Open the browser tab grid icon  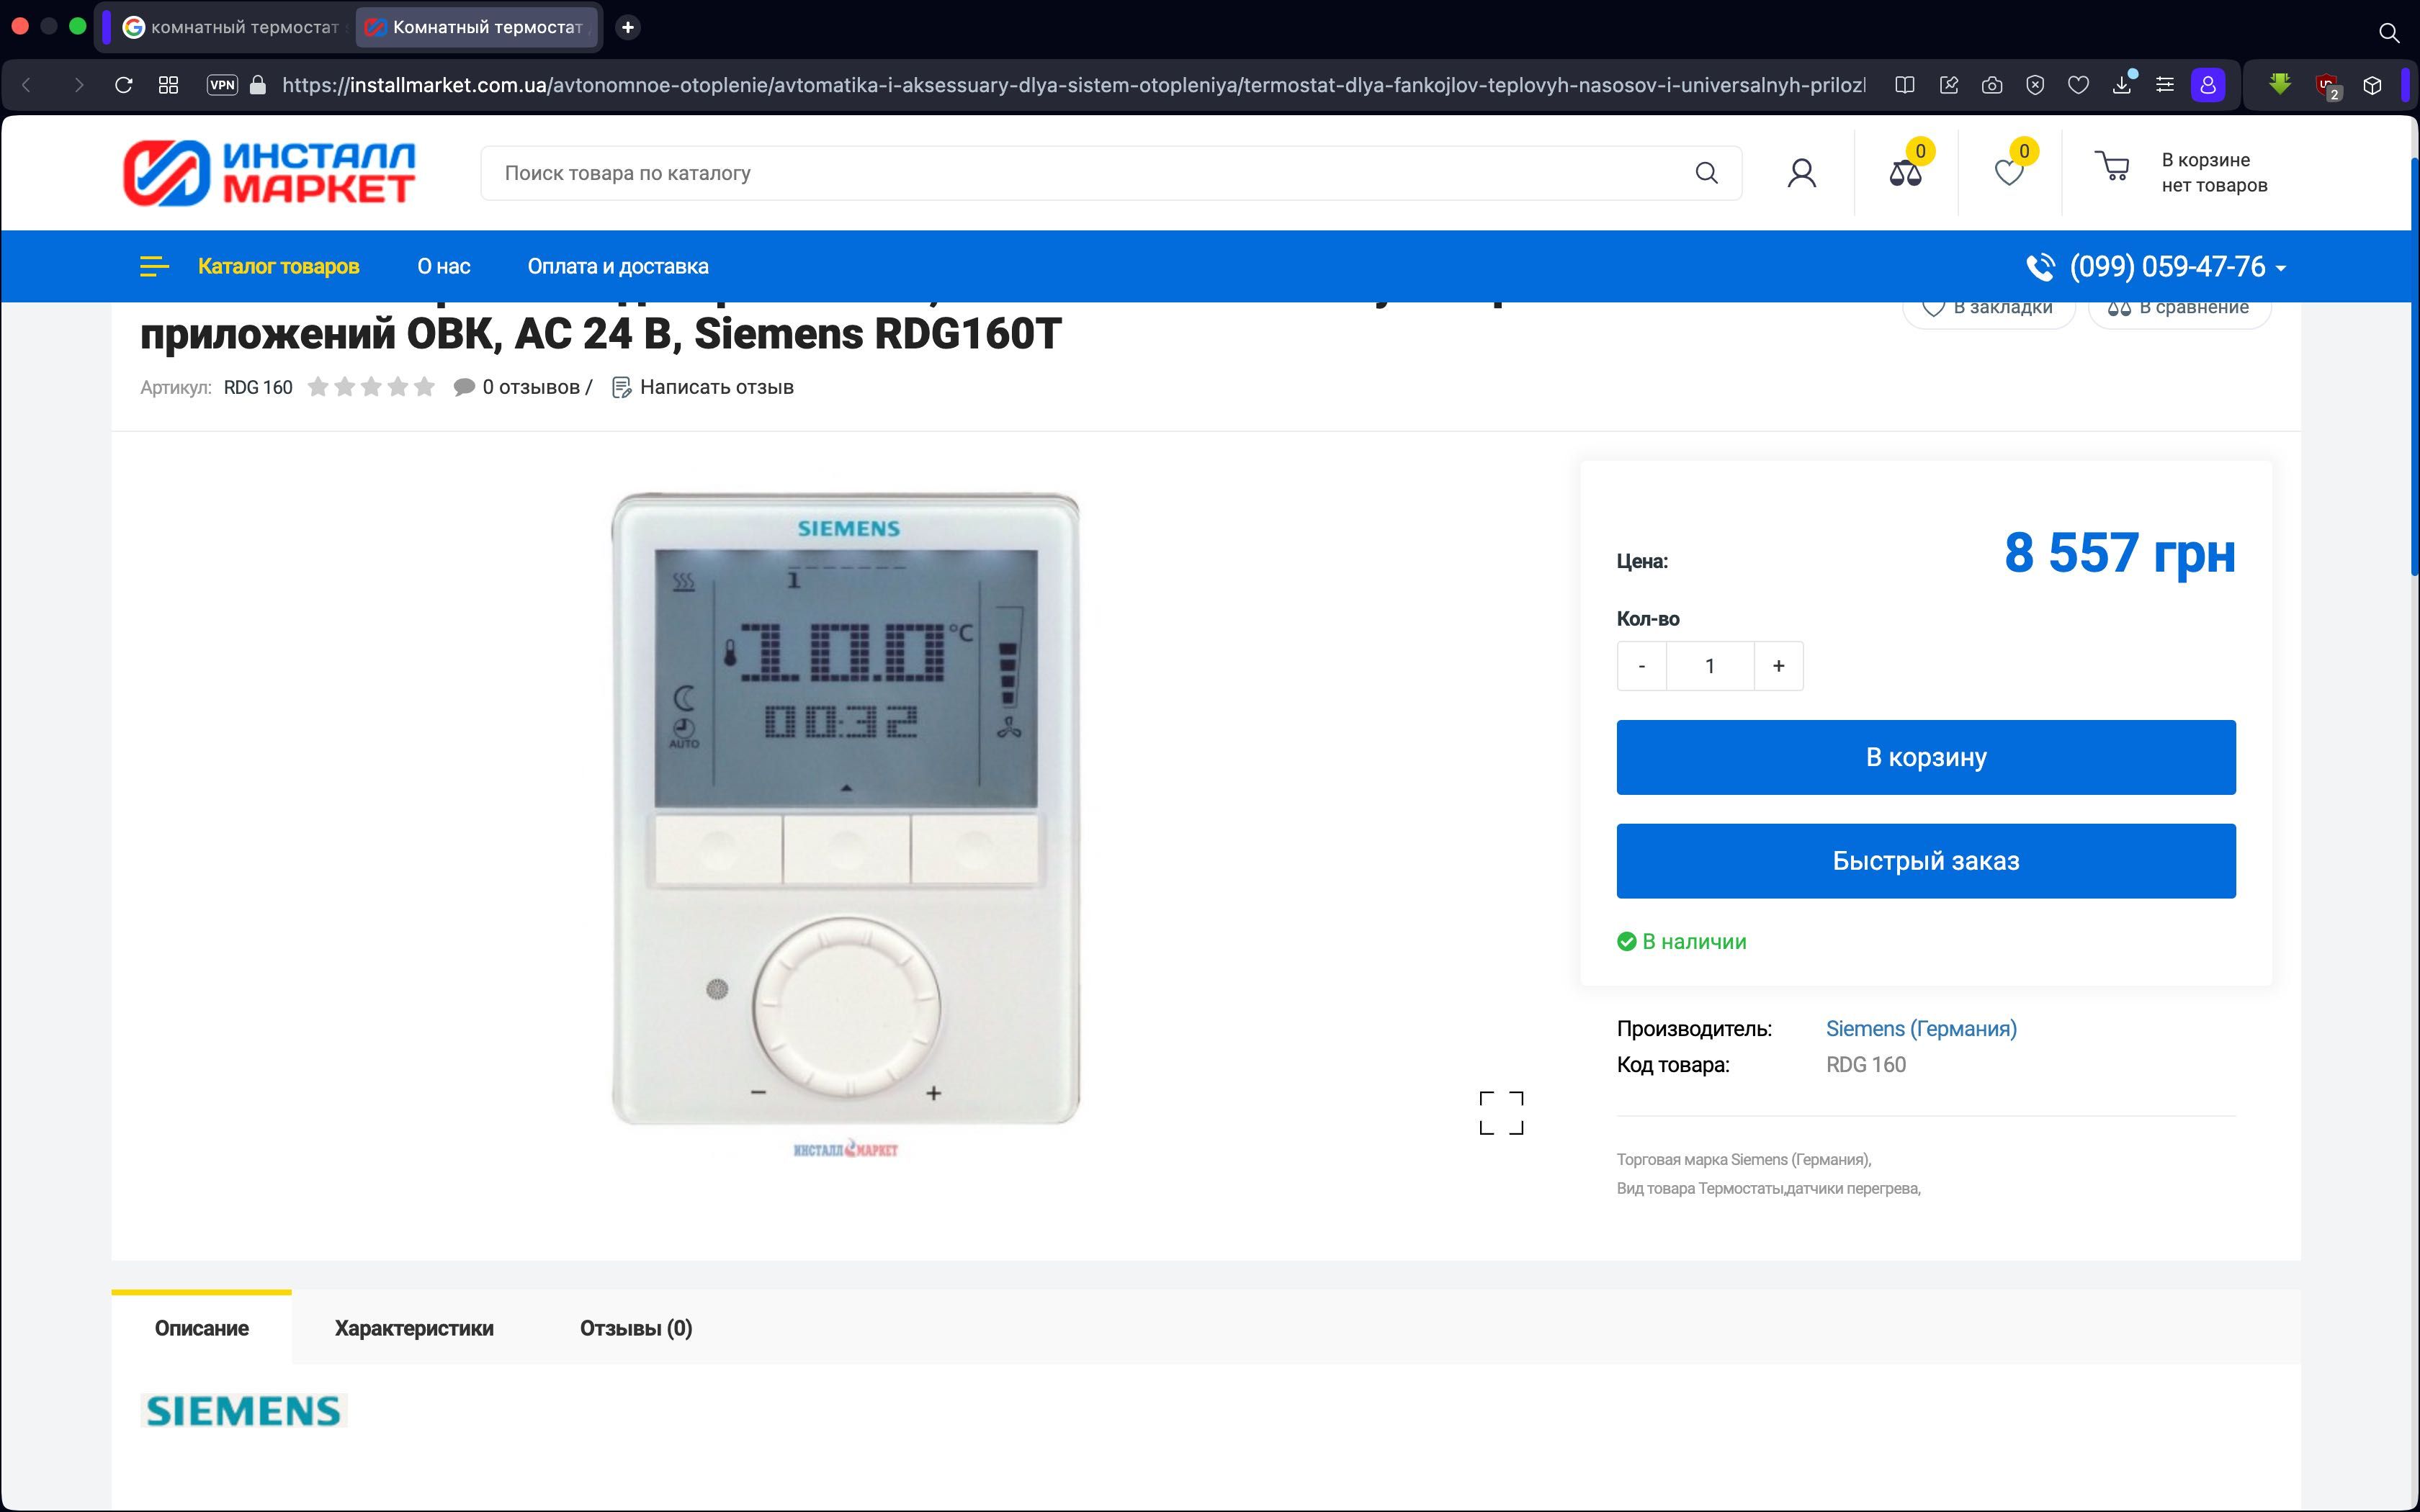tap(169, 85)
